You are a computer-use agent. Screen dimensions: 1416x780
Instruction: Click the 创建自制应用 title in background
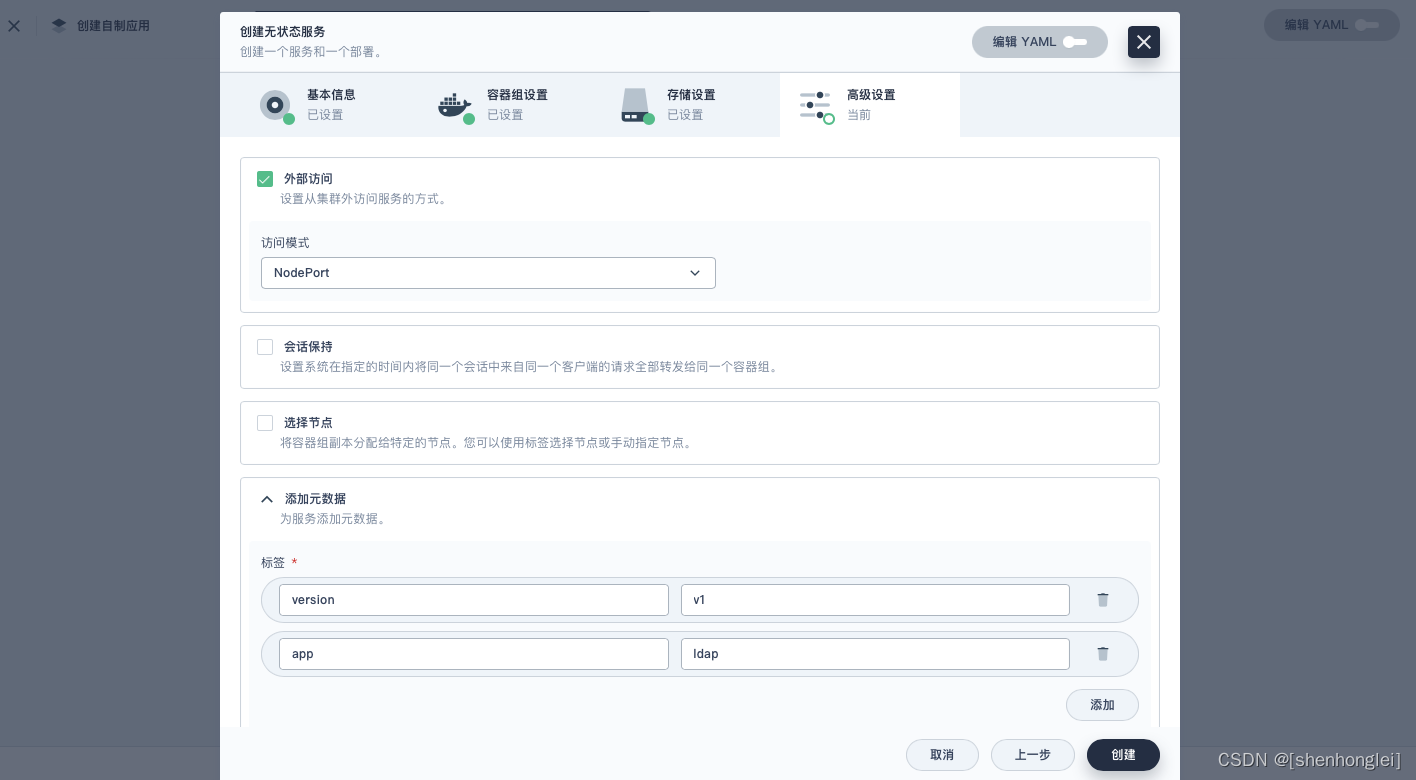click(x=113, y=25)
